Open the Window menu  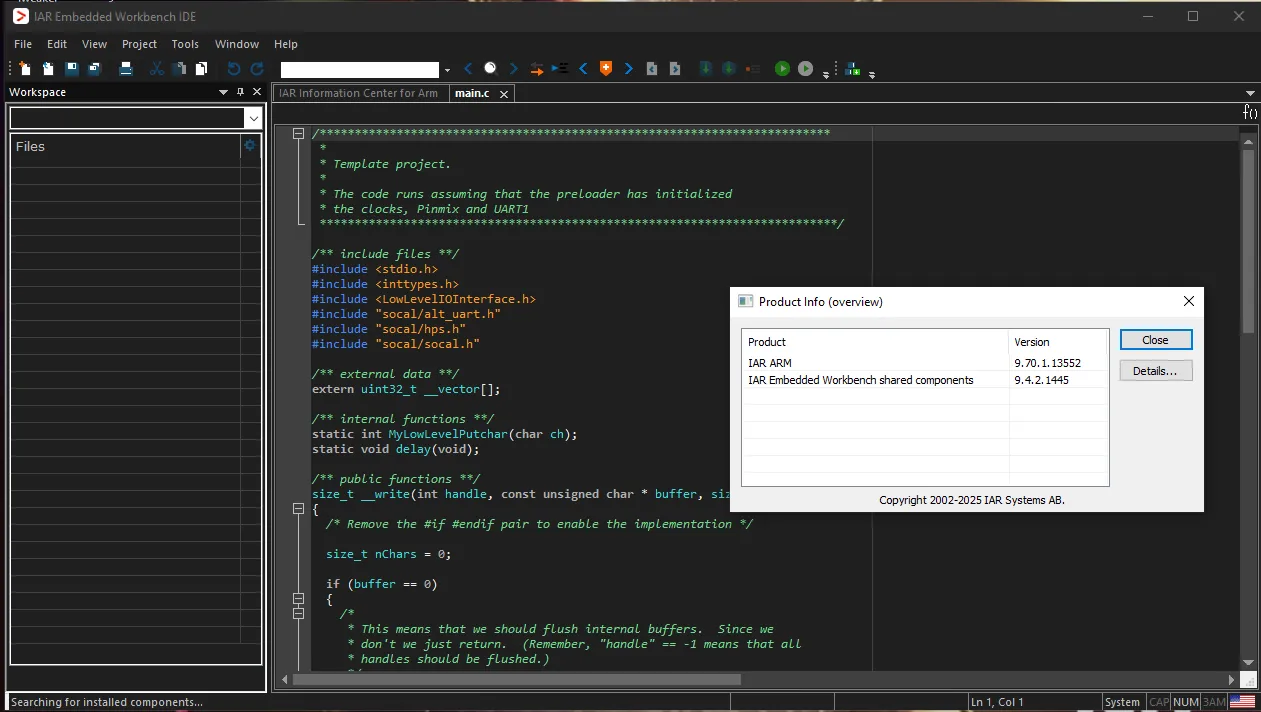point(237,44)
